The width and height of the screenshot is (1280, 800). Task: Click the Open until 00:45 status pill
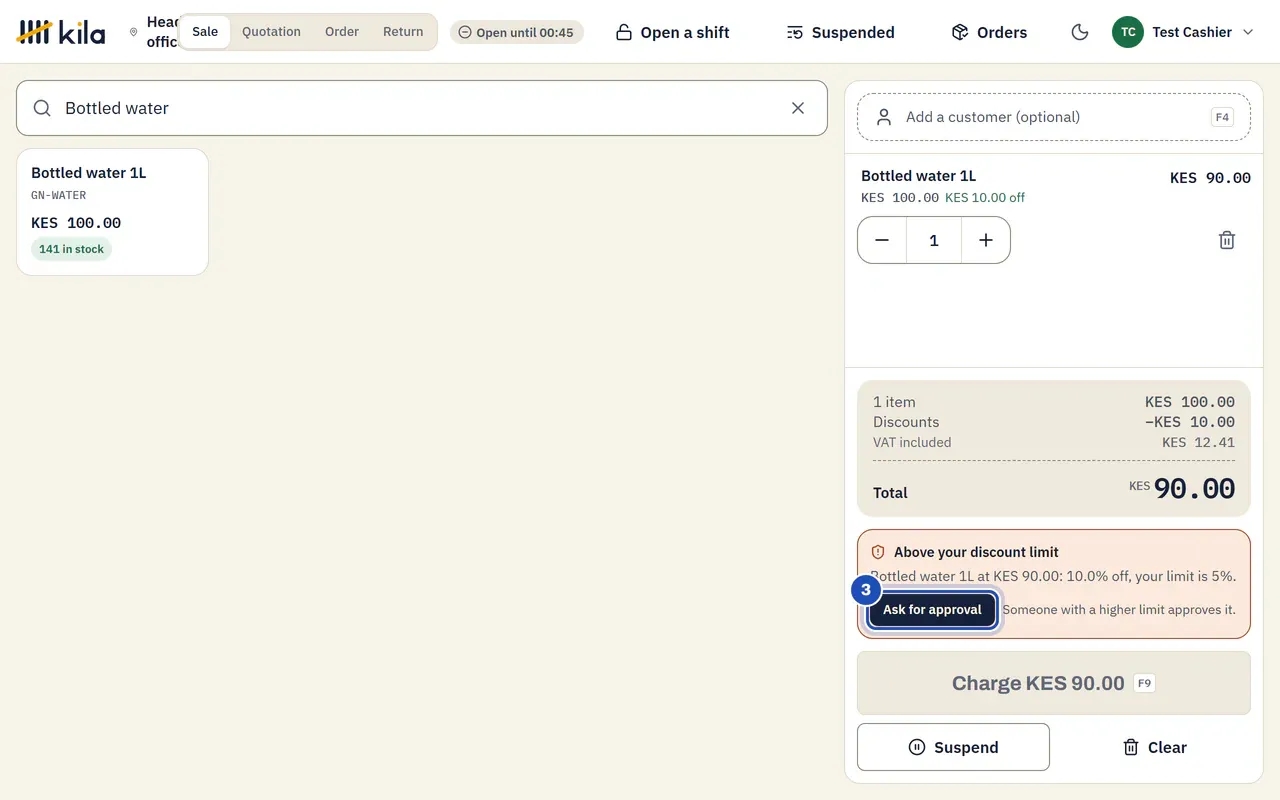pos(517,32)
